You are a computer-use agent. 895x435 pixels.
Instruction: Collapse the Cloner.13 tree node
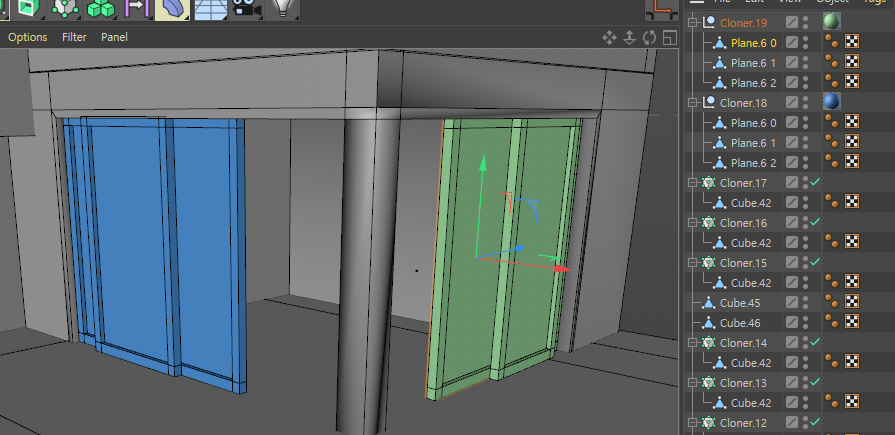694,382
